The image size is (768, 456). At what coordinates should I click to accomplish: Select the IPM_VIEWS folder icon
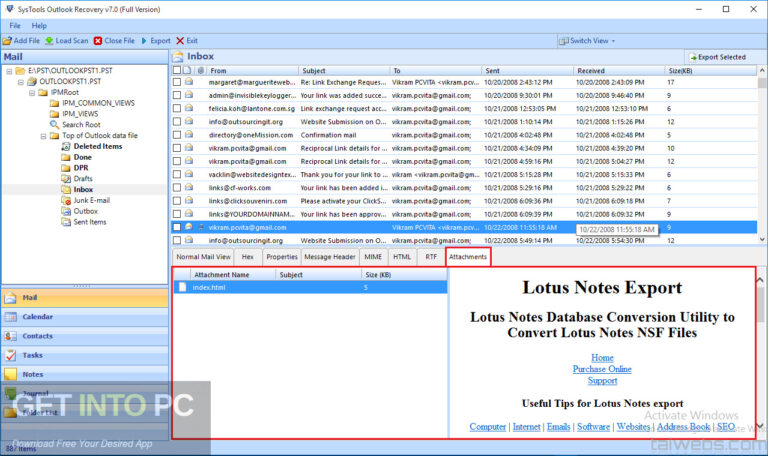(x=54, y=114)
